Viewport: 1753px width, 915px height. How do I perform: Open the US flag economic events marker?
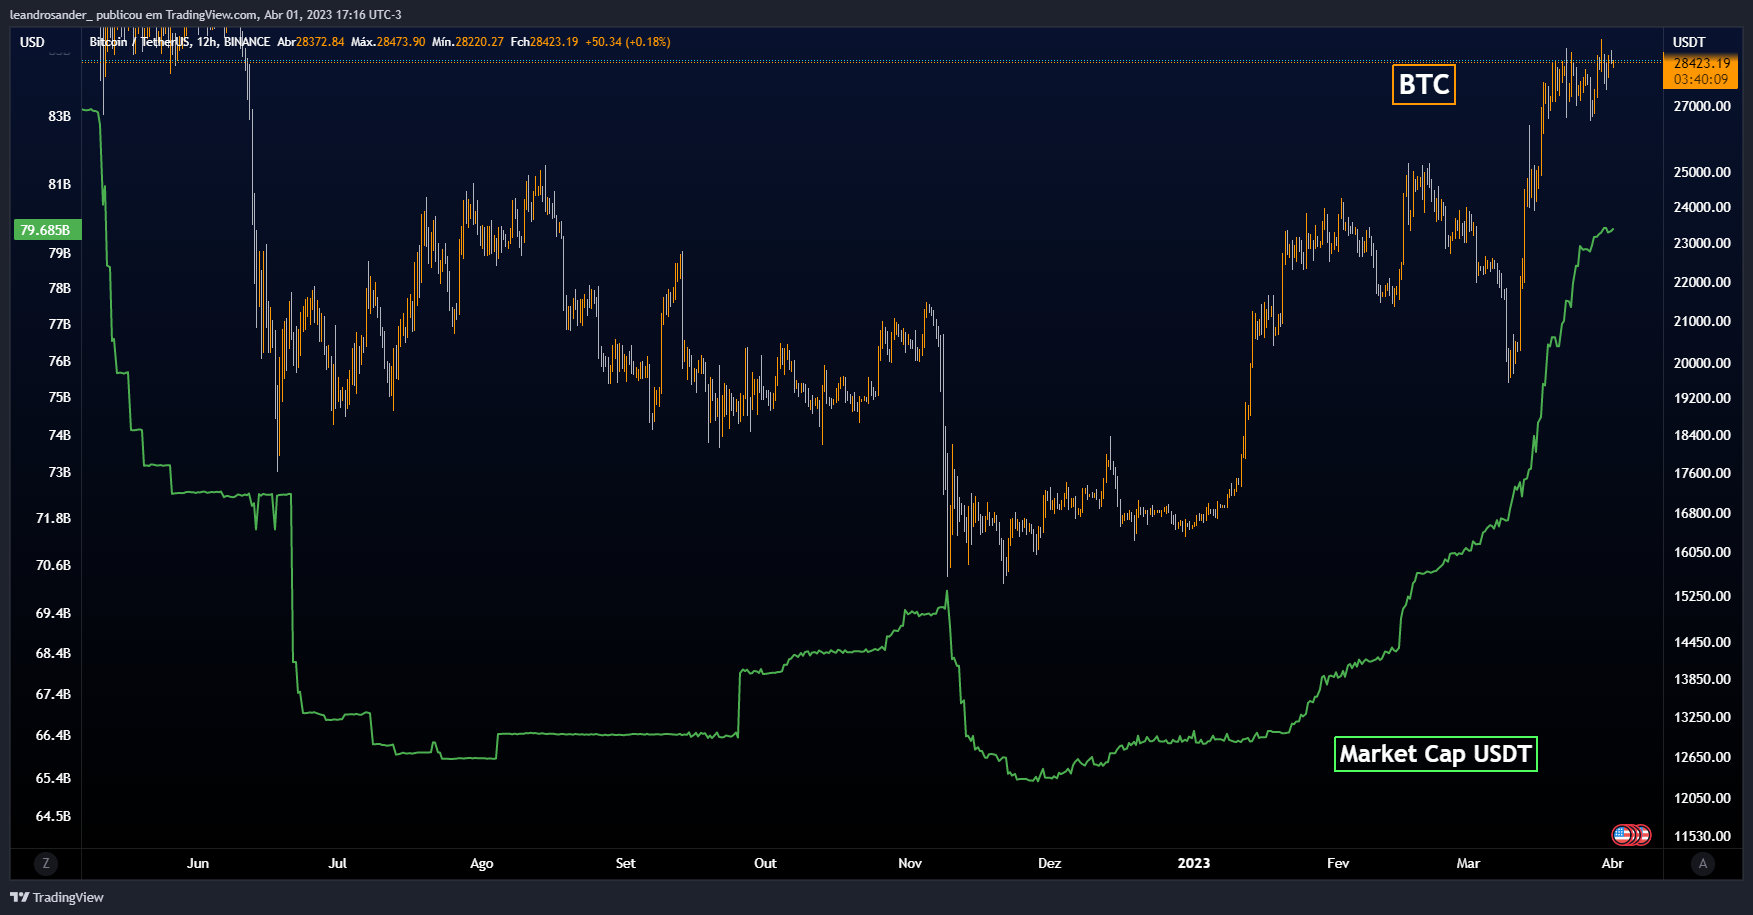click(1622, 834)
